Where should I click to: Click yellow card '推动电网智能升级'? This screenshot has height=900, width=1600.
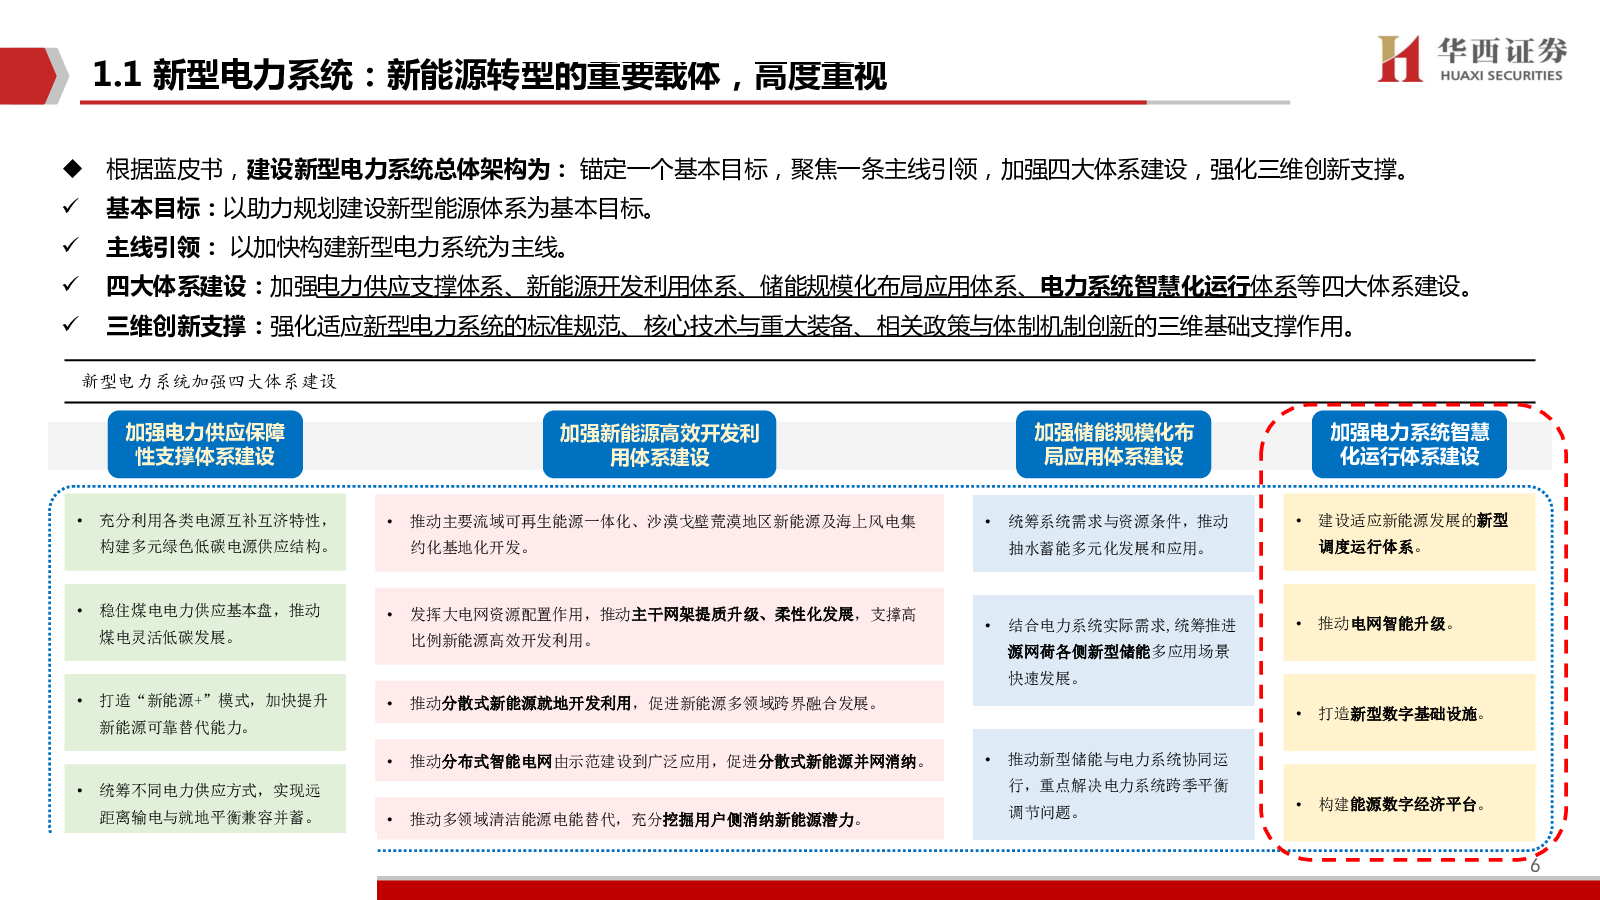1409,622
